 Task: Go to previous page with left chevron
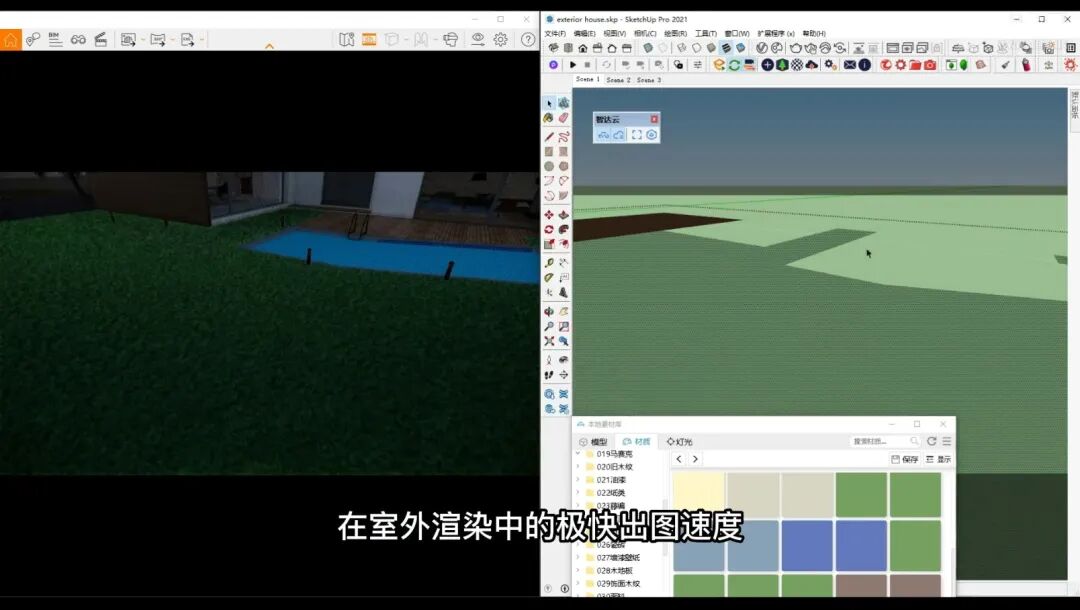[x=679, y=459]
